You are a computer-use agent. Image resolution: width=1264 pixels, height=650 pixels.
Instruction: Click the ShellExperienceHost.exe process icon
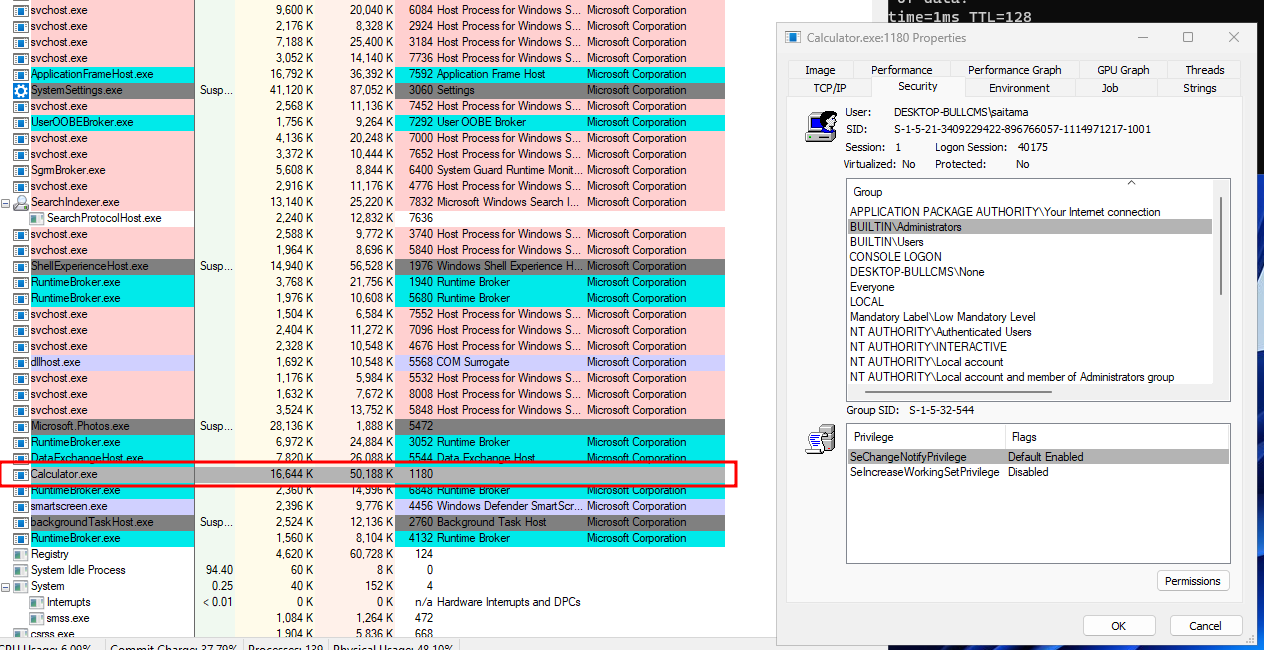[20, 266]
